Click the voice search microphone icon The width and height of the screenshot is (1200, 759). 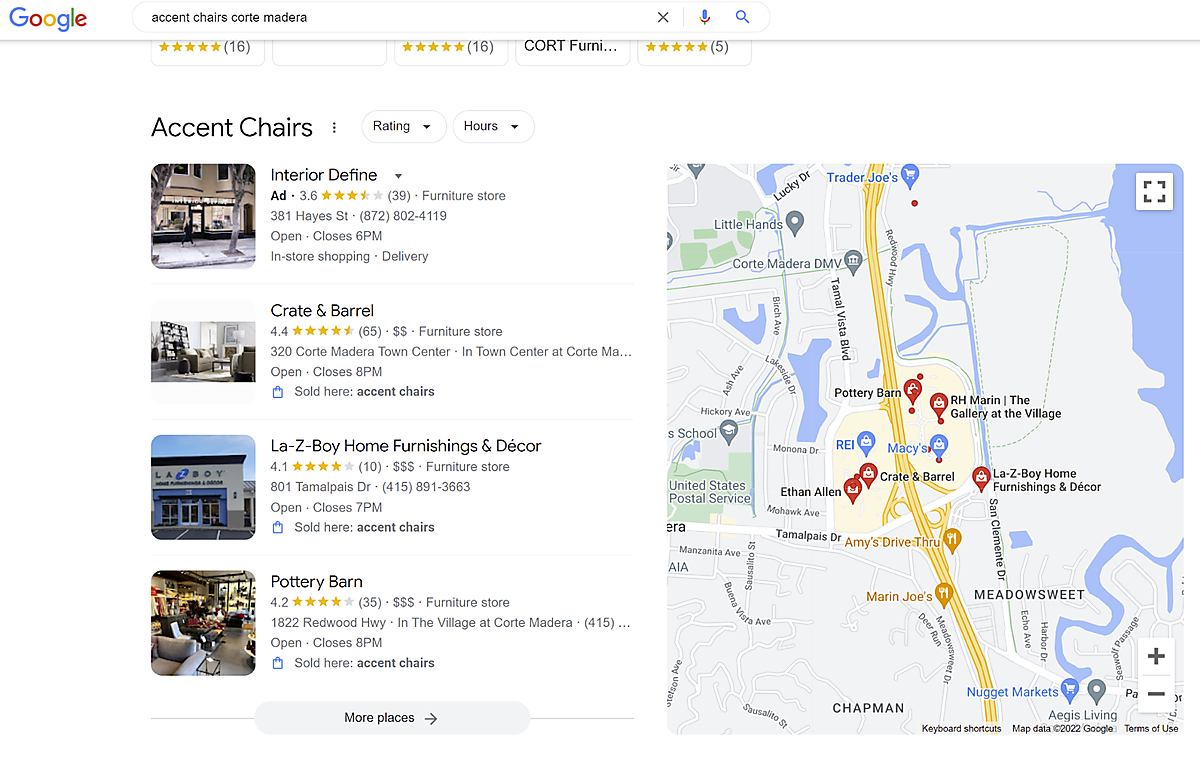(x=705, y=17)
